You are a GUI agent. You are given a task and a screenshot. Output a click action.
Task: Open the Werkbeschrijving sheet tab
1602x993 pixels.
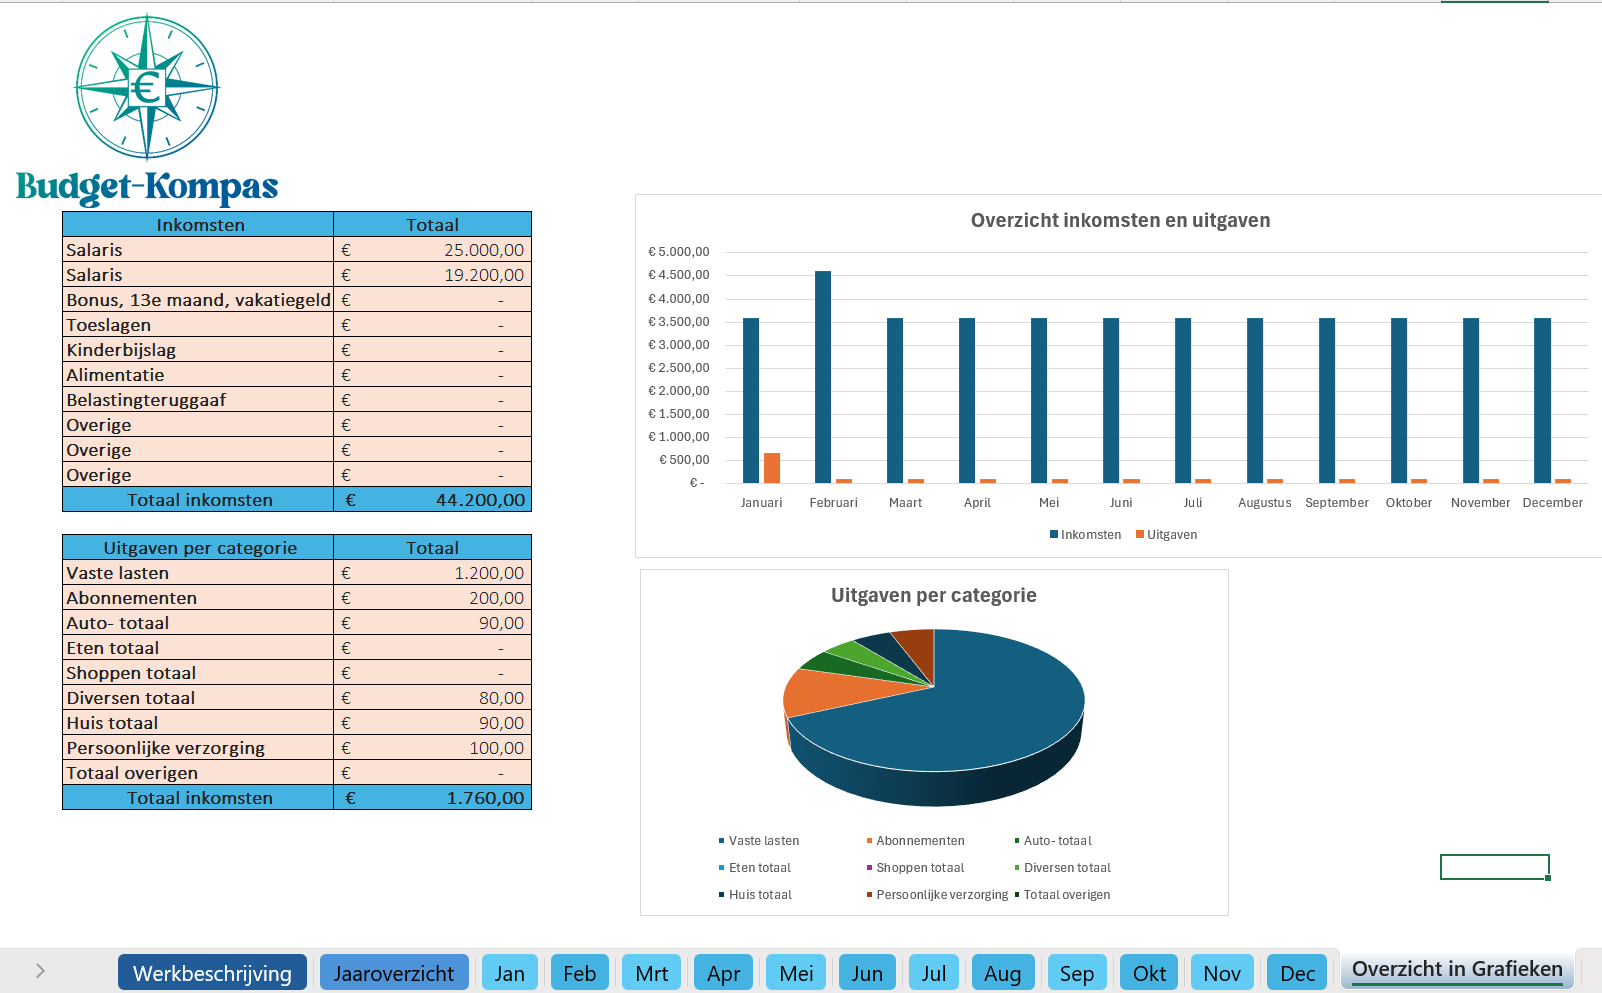tap(212, 973)
